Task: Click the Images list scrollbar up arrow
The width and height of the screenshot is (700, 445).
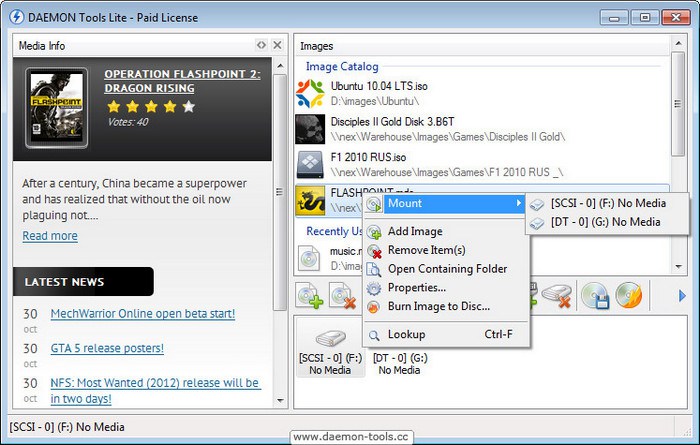Action: pos(679,43)
